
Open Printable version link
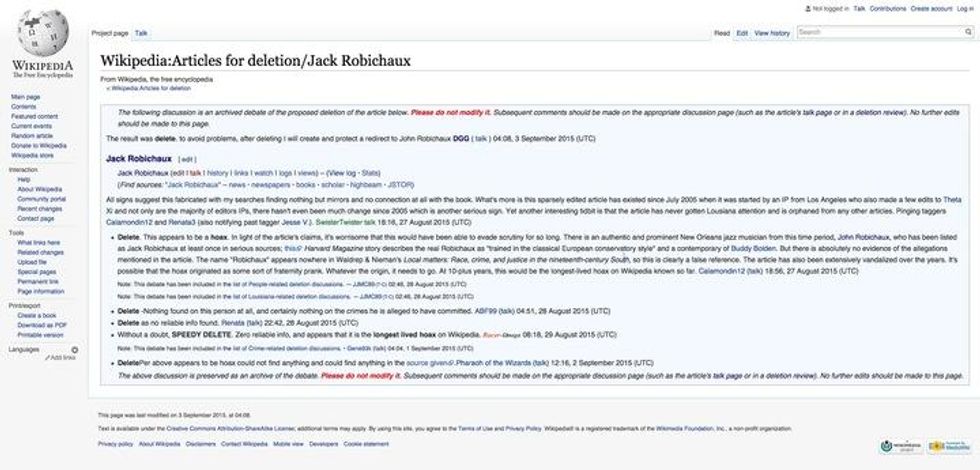coord(40,335)
